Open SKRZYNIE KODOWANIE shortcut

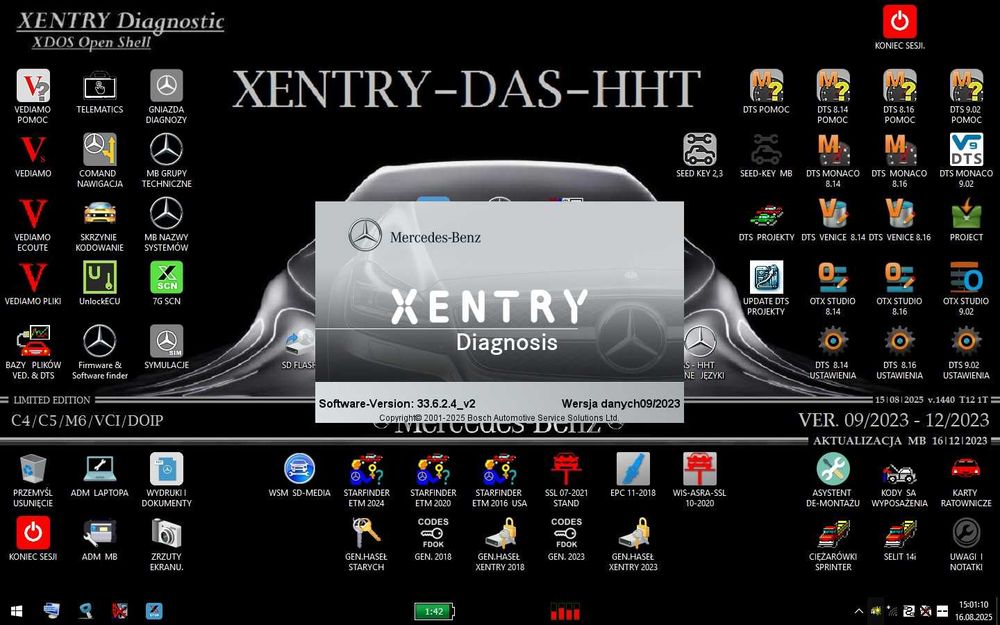[x=99, y=214]
